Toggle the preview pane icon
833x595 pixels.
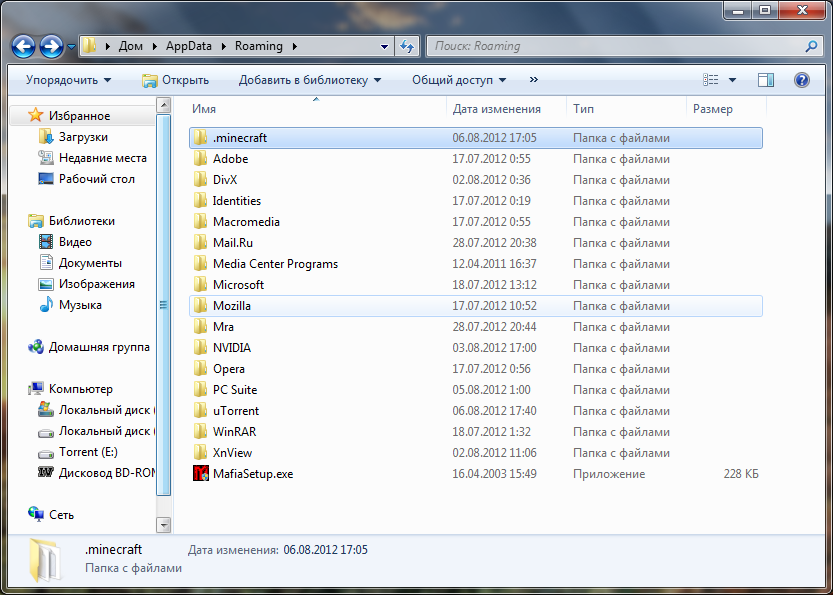click(x=766, y=80)
